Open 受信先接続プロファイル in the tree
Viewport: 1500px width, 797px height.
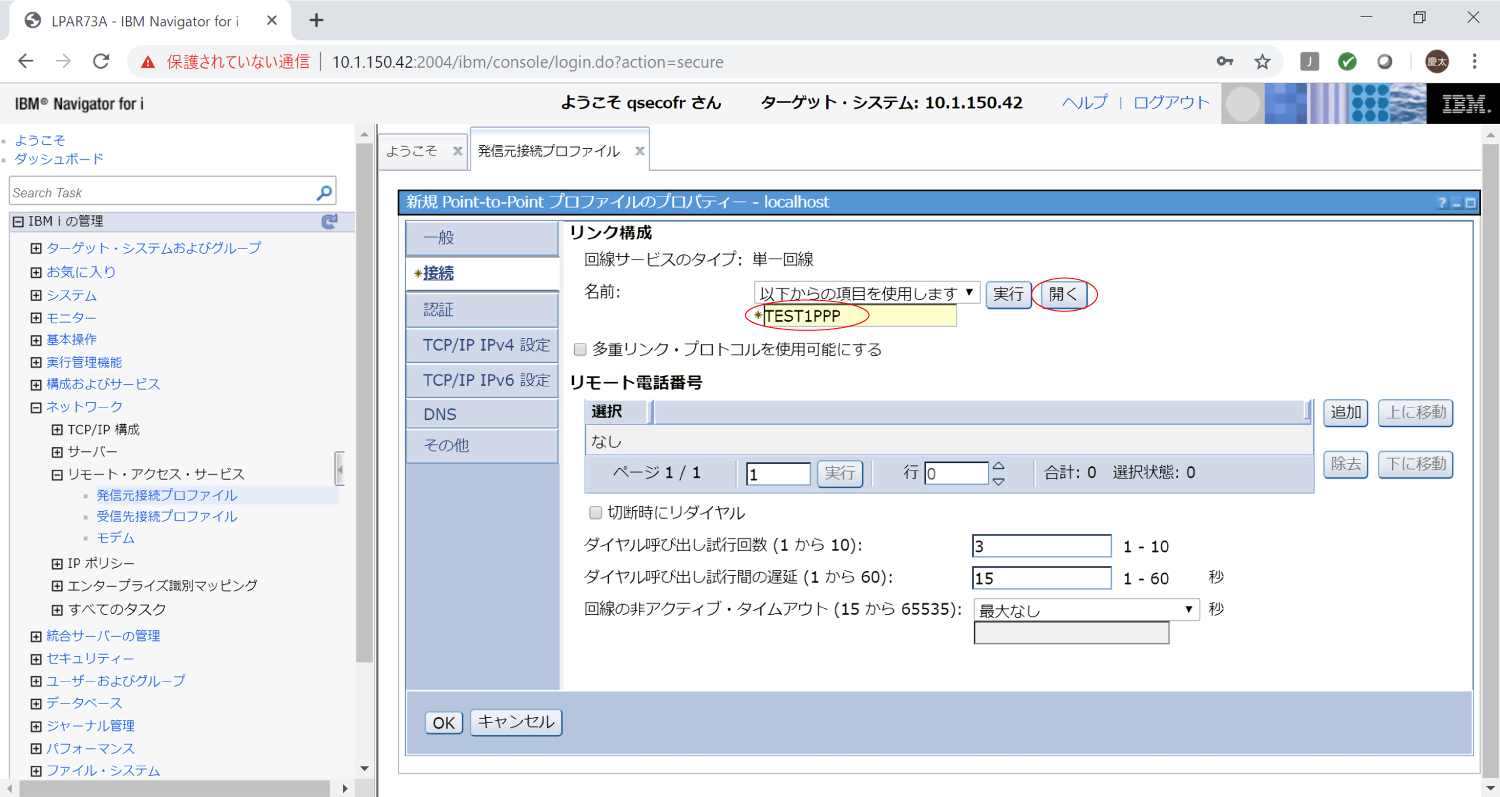pos(167,516)
